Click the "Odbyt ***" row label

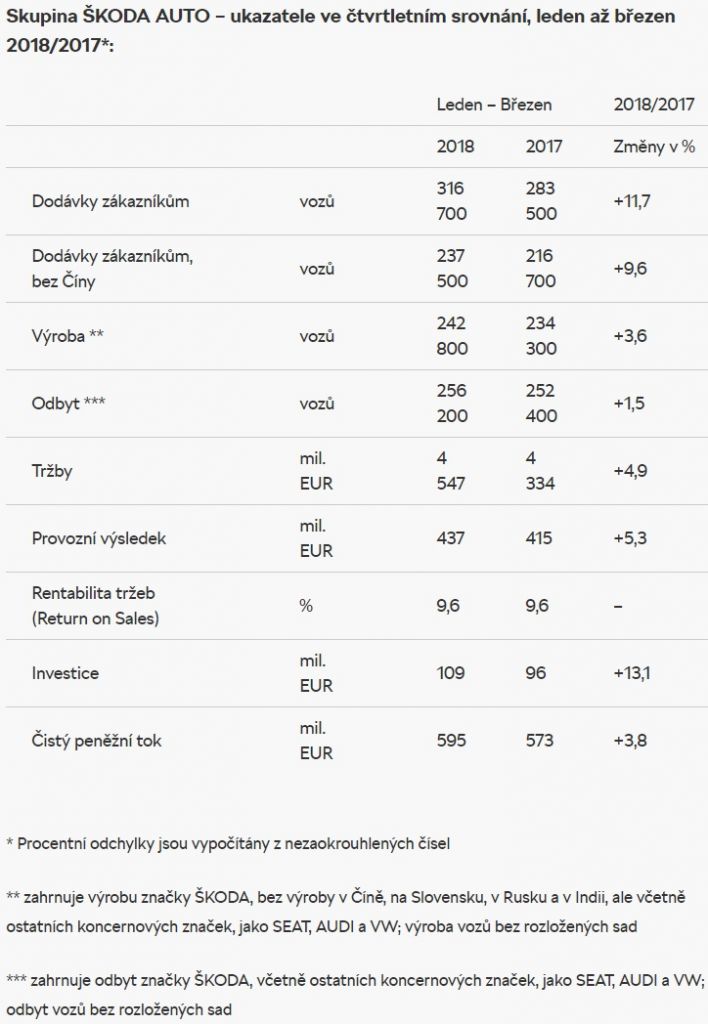click(69, 403)
